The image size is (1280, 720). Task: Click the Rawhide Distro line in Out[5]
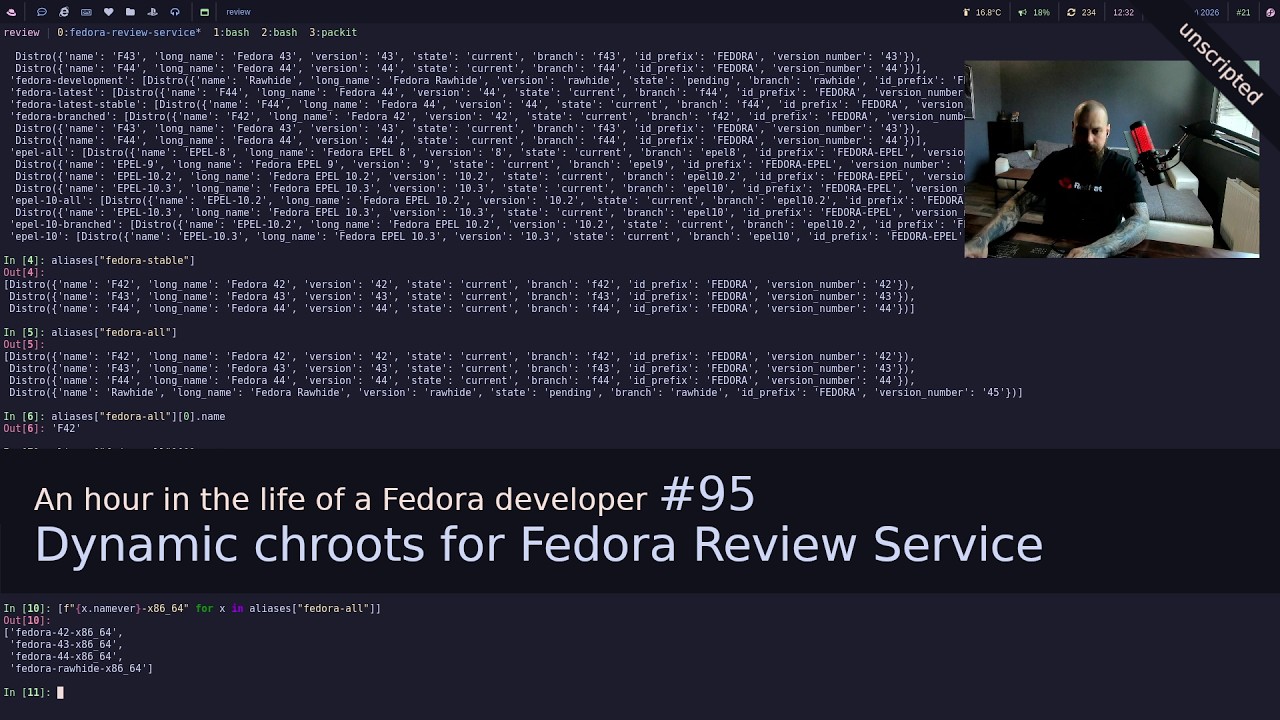(516, 392)
